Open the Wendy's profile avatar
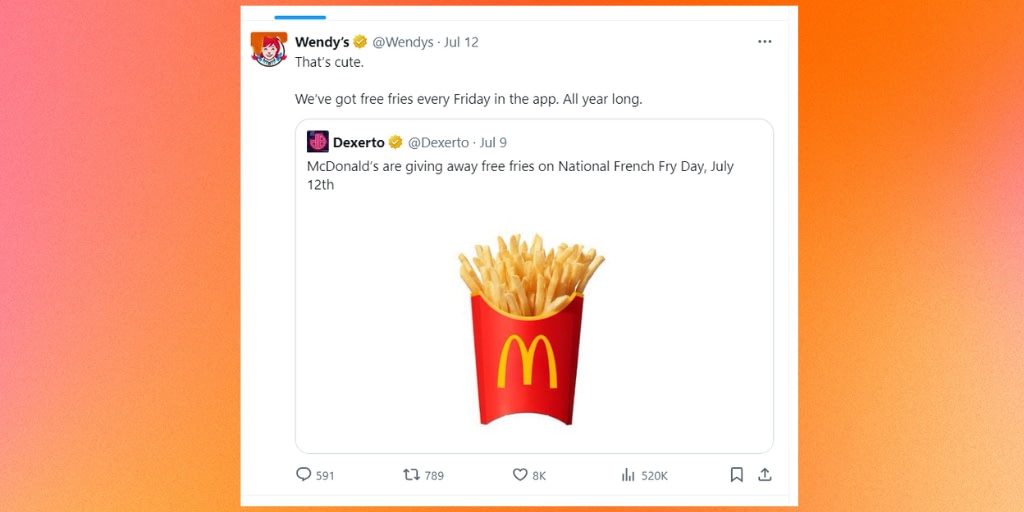The image size is (1024, 512). [269, 49]
